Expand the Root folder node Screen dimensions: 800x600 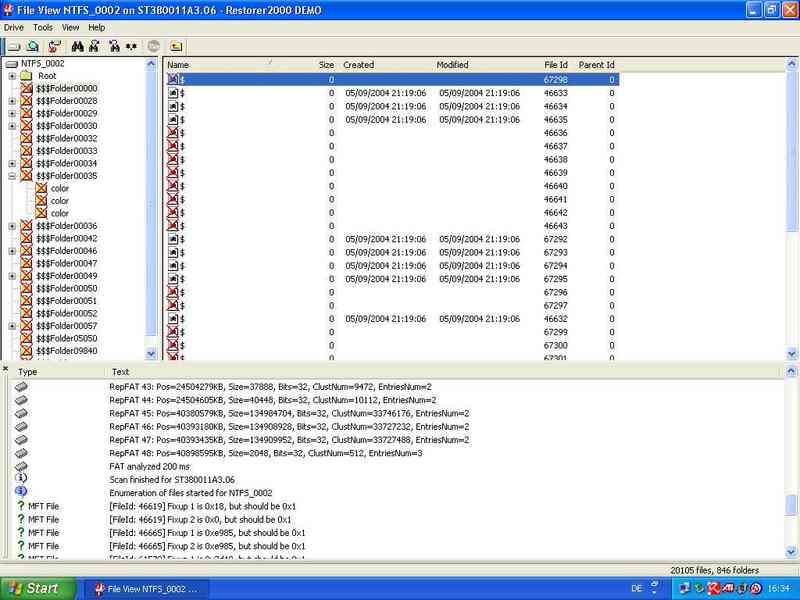click(x=12, y=76)
